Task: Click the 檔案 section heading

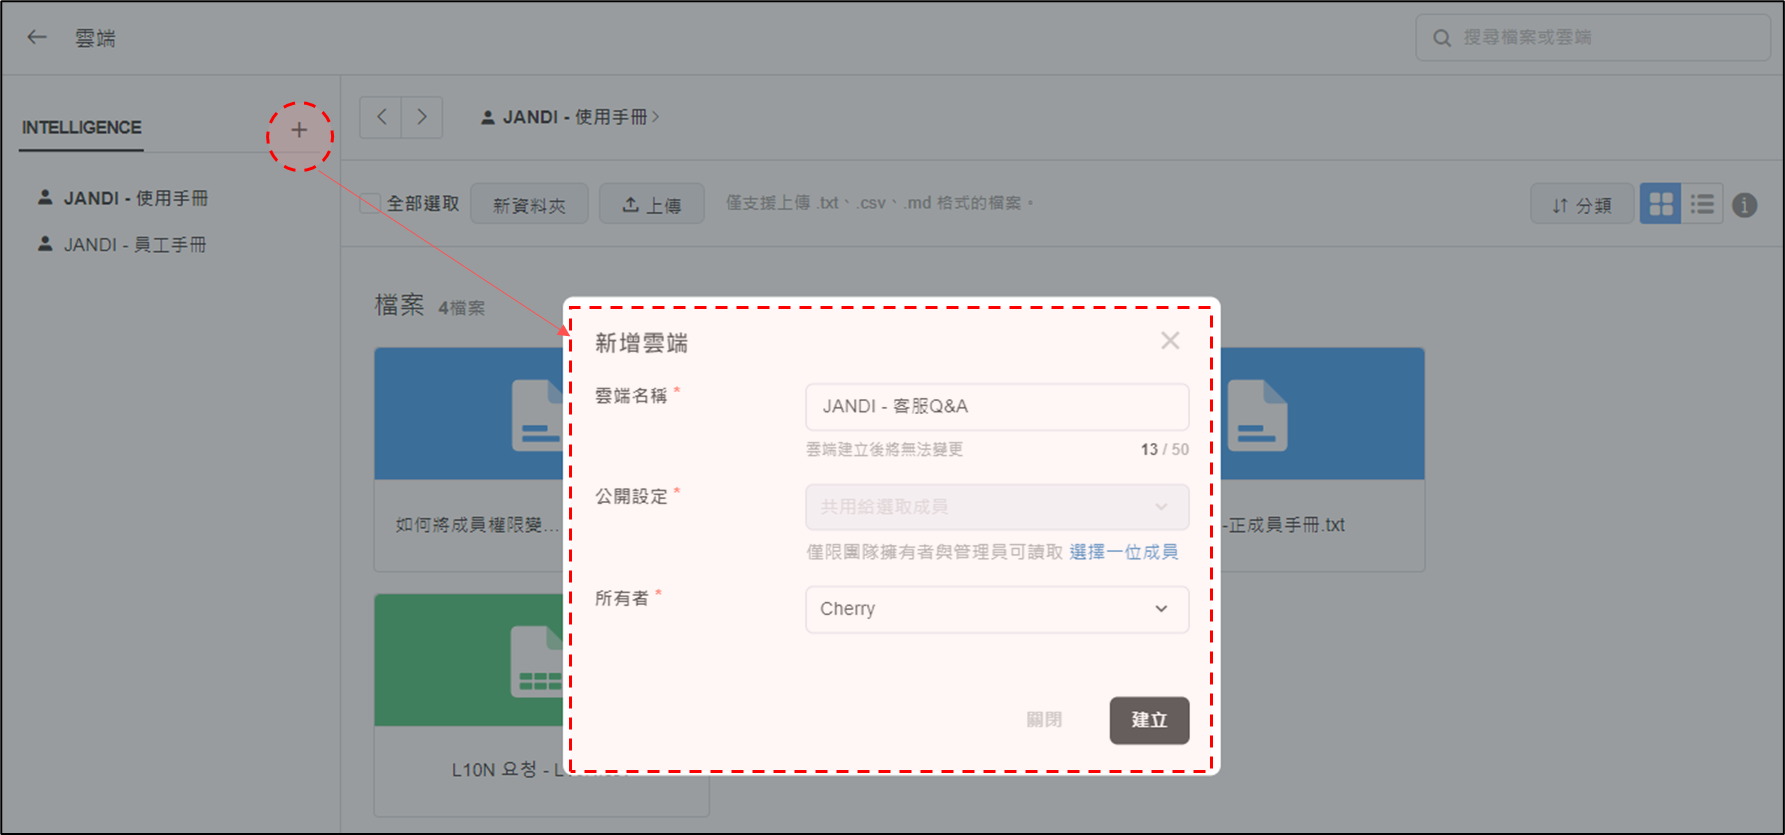Action: 400,305
